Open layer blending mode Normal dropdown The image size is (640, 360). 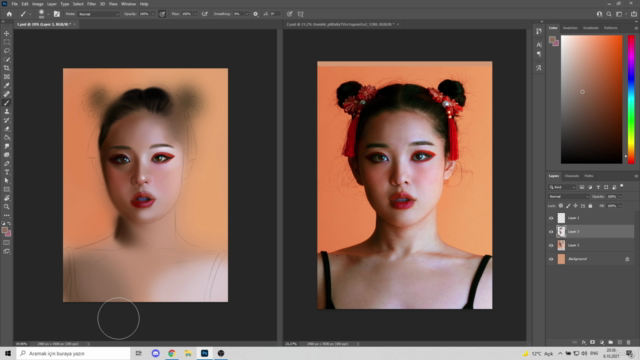[569, 196]
